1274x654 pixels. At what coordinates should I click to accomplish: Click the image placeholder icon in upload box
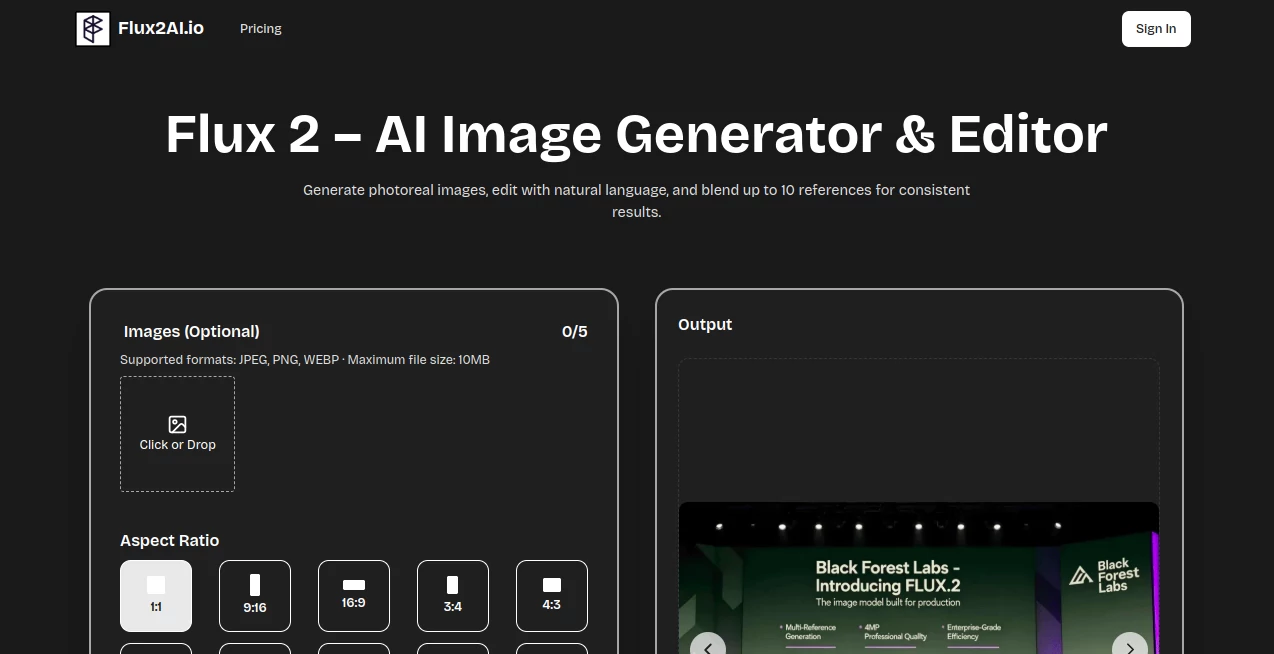click(x=177, y=424)
